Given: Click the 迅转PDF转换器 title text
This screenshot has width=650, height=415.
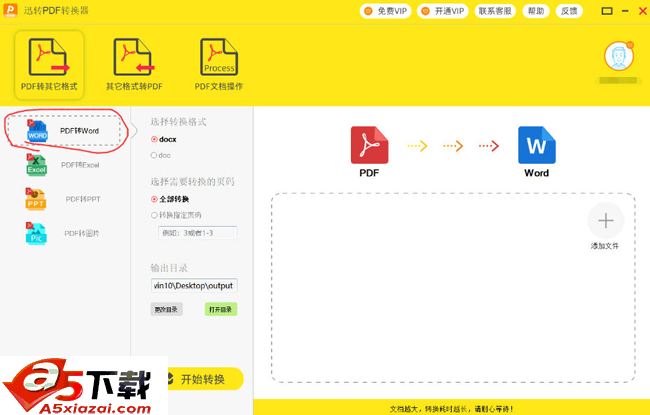Looking at the screenshot, I should (x=56, y=10).
